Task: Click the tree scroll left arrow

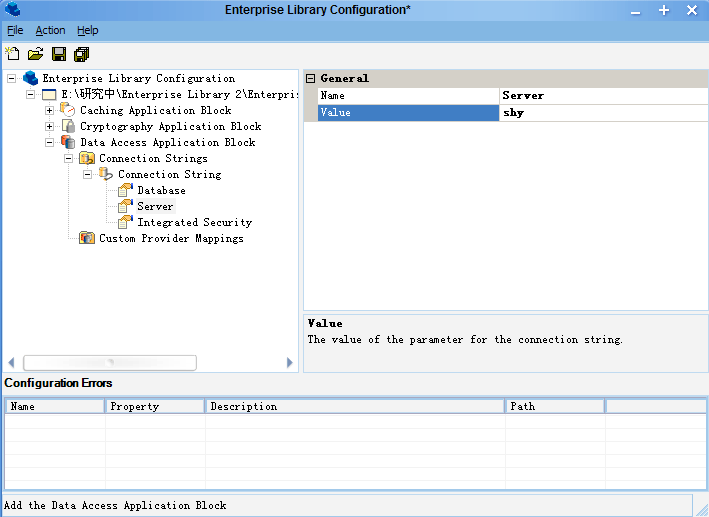Action: 12,362
